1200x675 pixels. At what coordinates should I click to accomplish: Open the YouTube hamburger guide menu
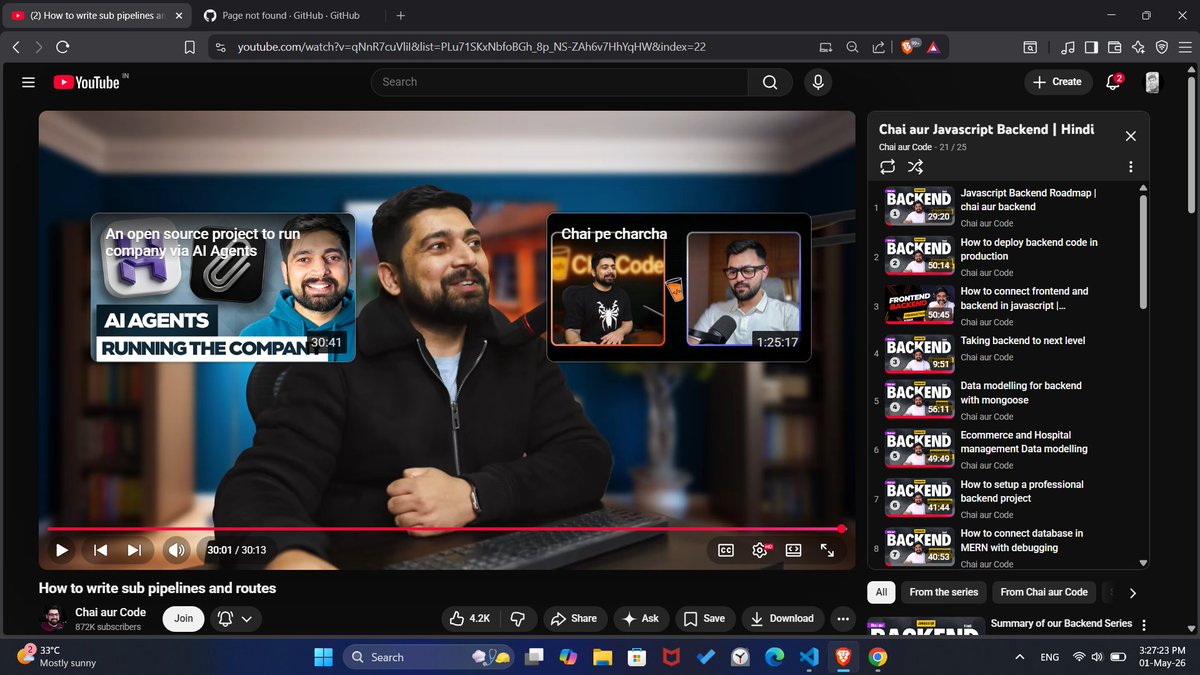[x=28, y=82]
